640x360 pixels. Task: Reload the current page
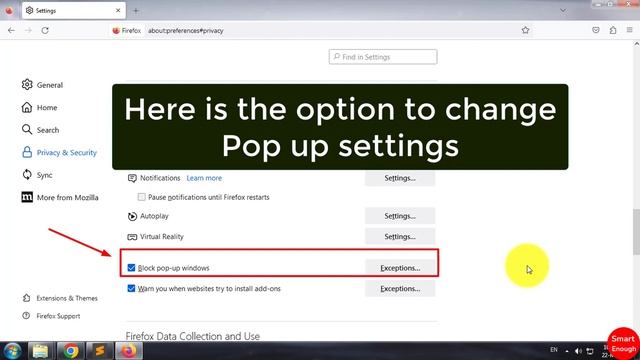(45, 31)
